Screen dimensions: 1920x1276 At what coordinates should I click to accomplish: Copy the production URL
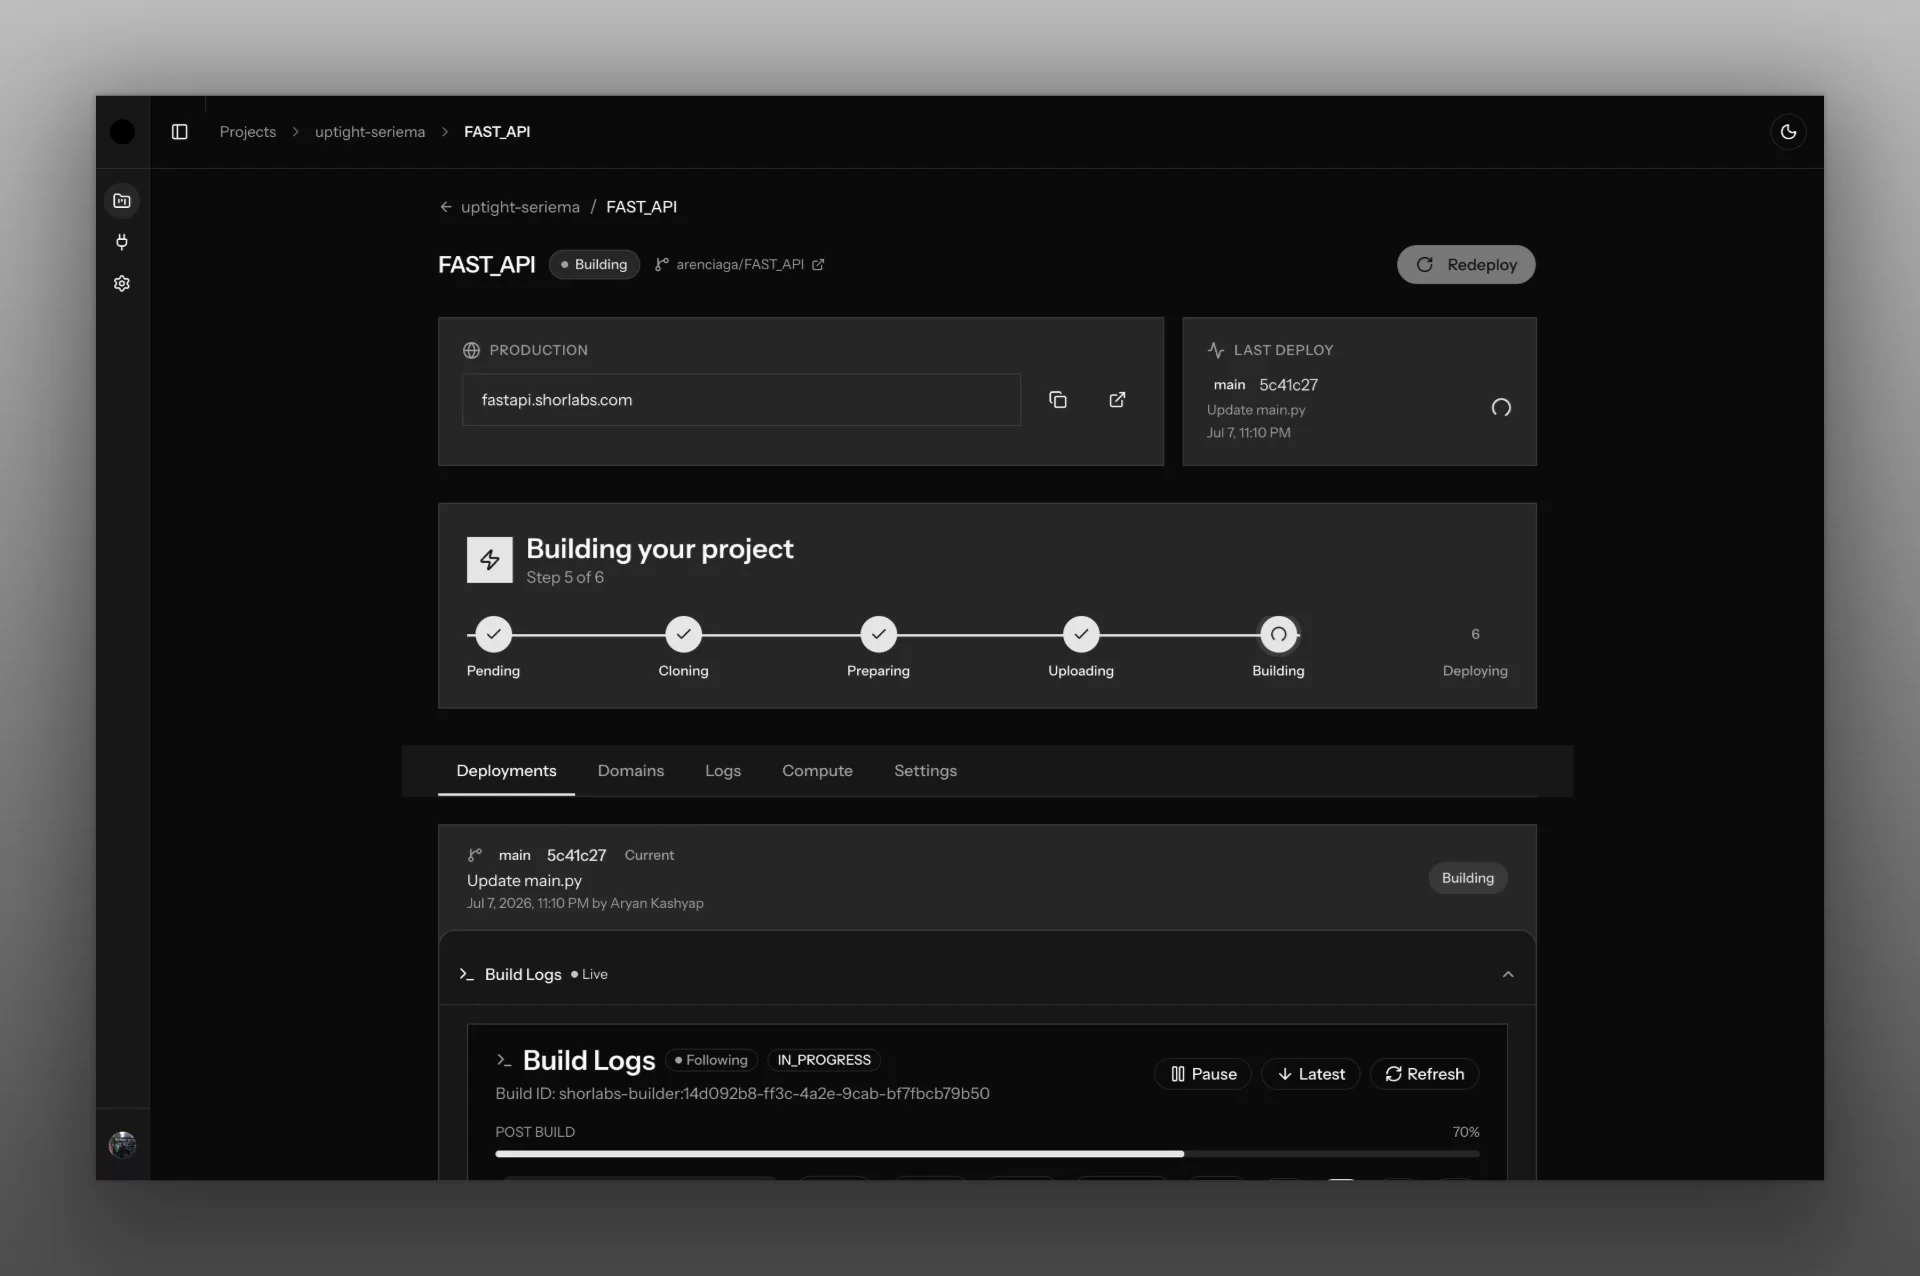pos(1058,400)
